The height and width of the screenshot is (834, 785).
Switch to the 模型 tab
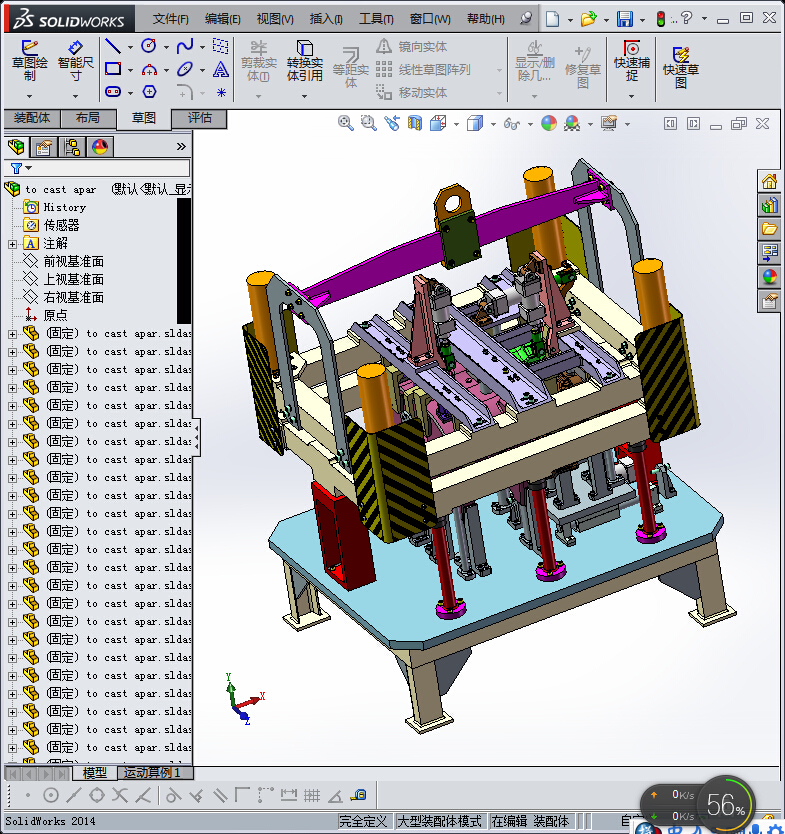pos(94,772)
